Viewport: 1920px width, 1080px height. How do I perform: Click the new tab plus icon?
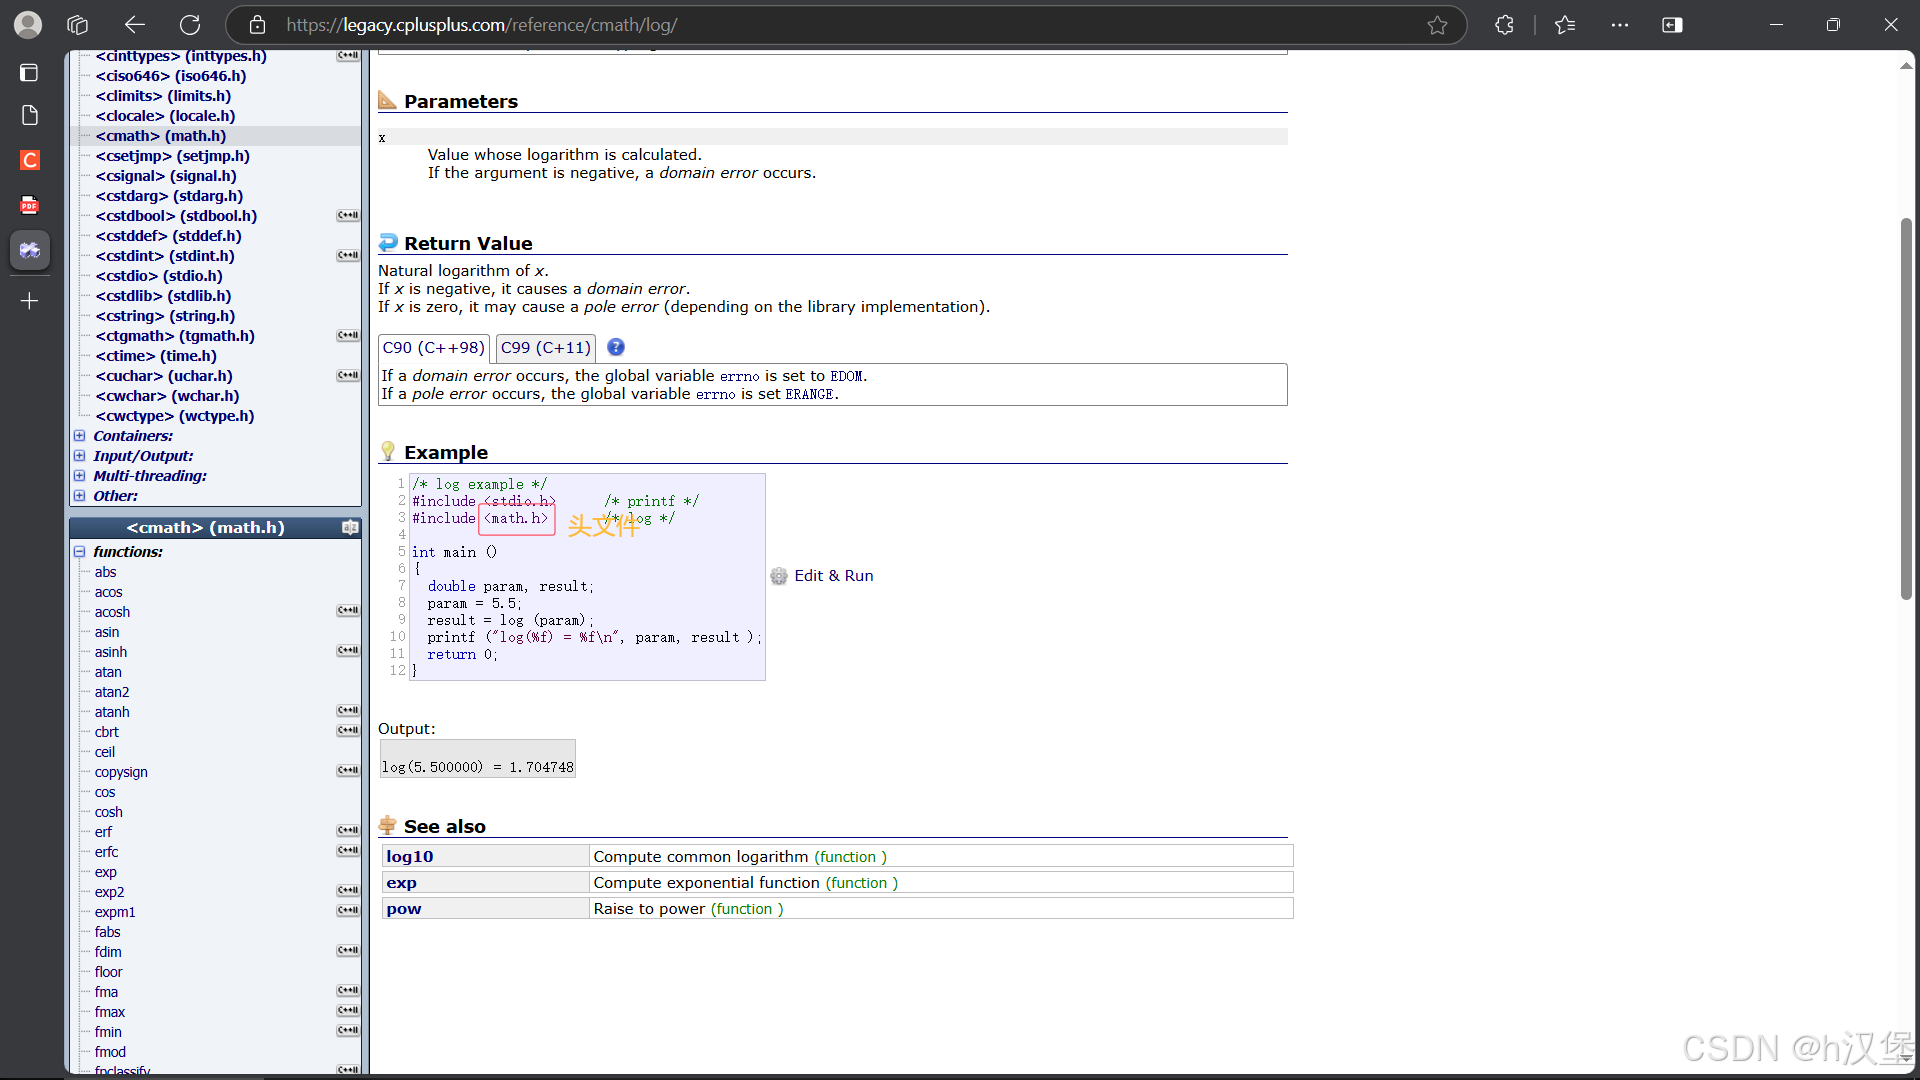30,301
